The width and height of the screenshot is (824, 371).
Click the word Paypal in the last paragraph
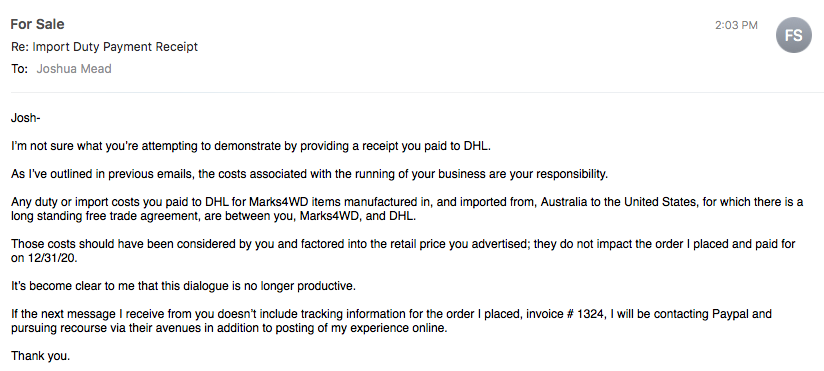[x=730, y=314]
